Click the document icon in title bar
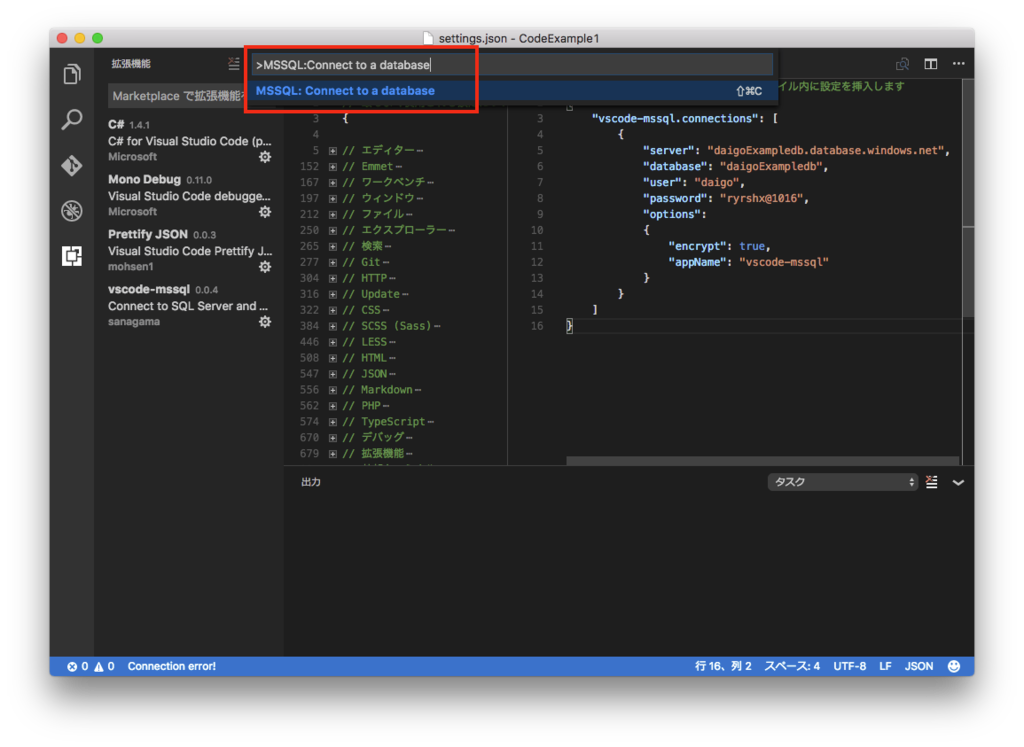 click(428, 38)
